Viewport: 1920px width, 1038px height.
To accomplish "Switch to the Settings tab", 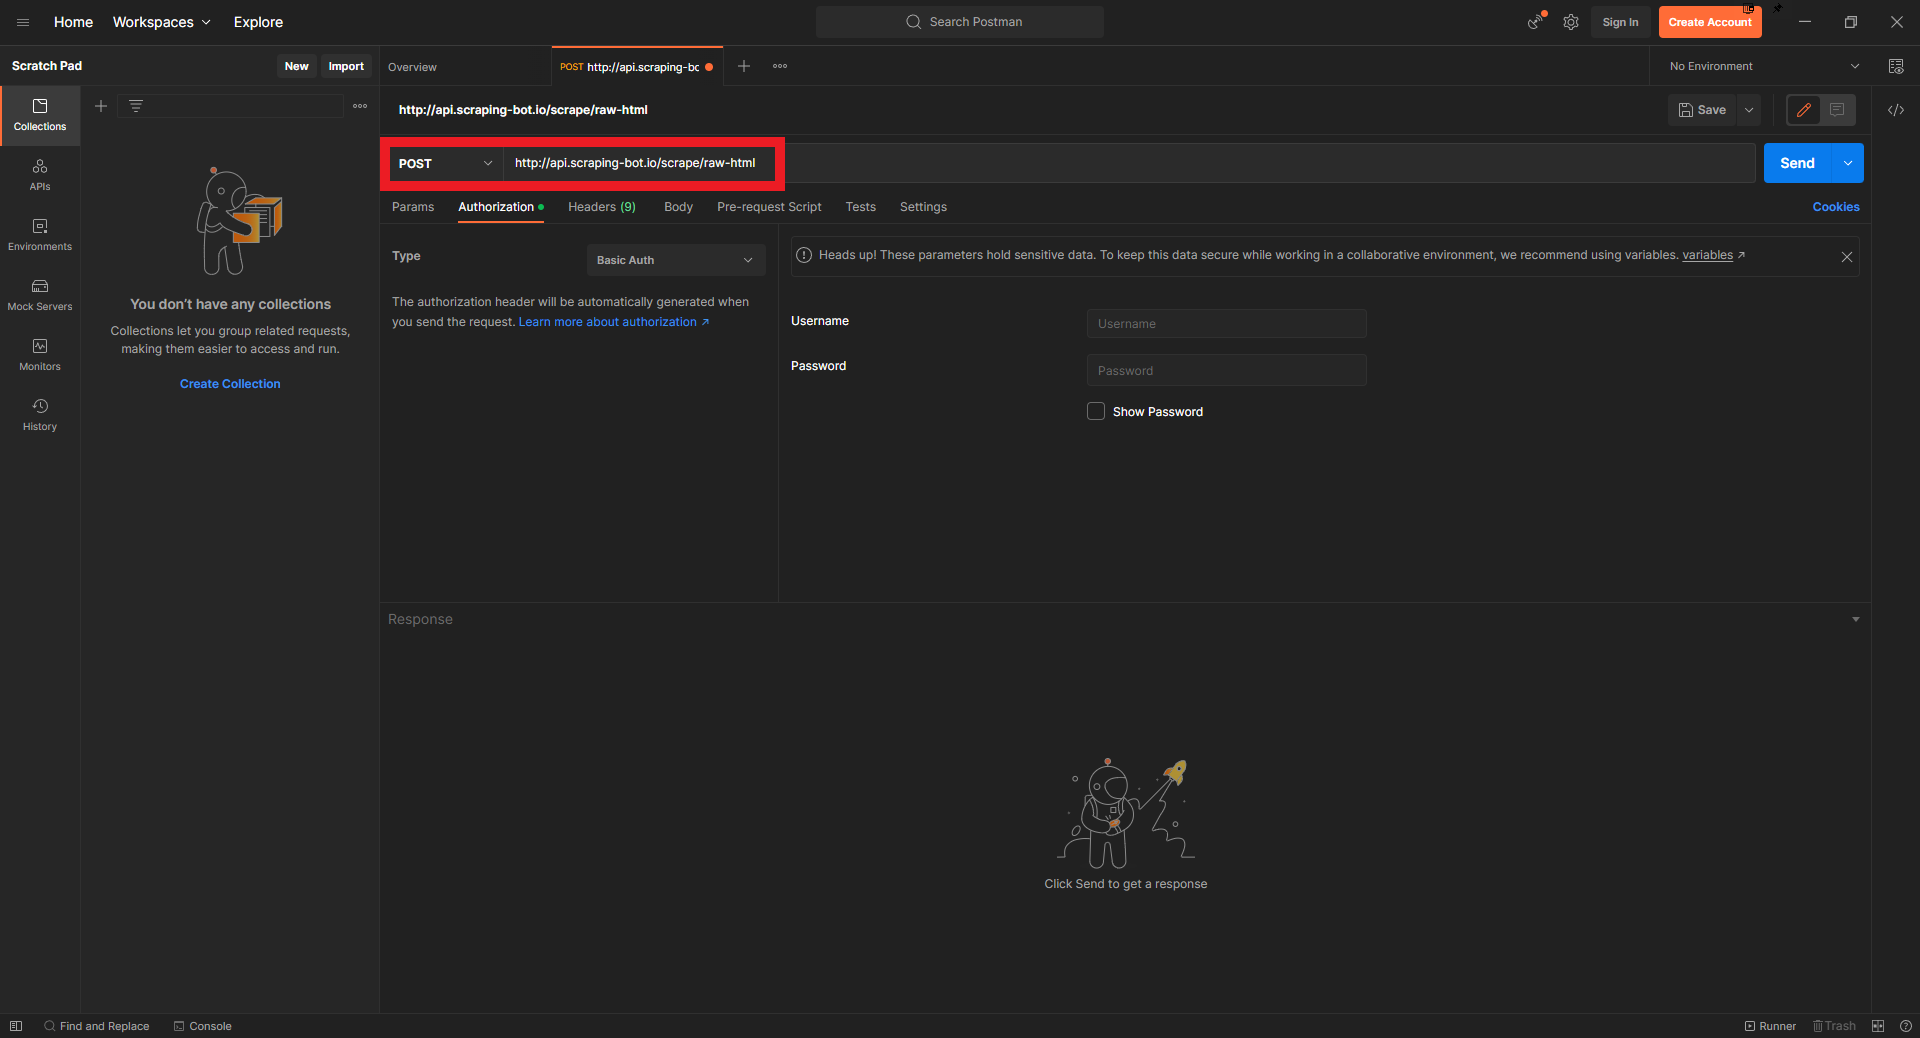I will (923, 207).
